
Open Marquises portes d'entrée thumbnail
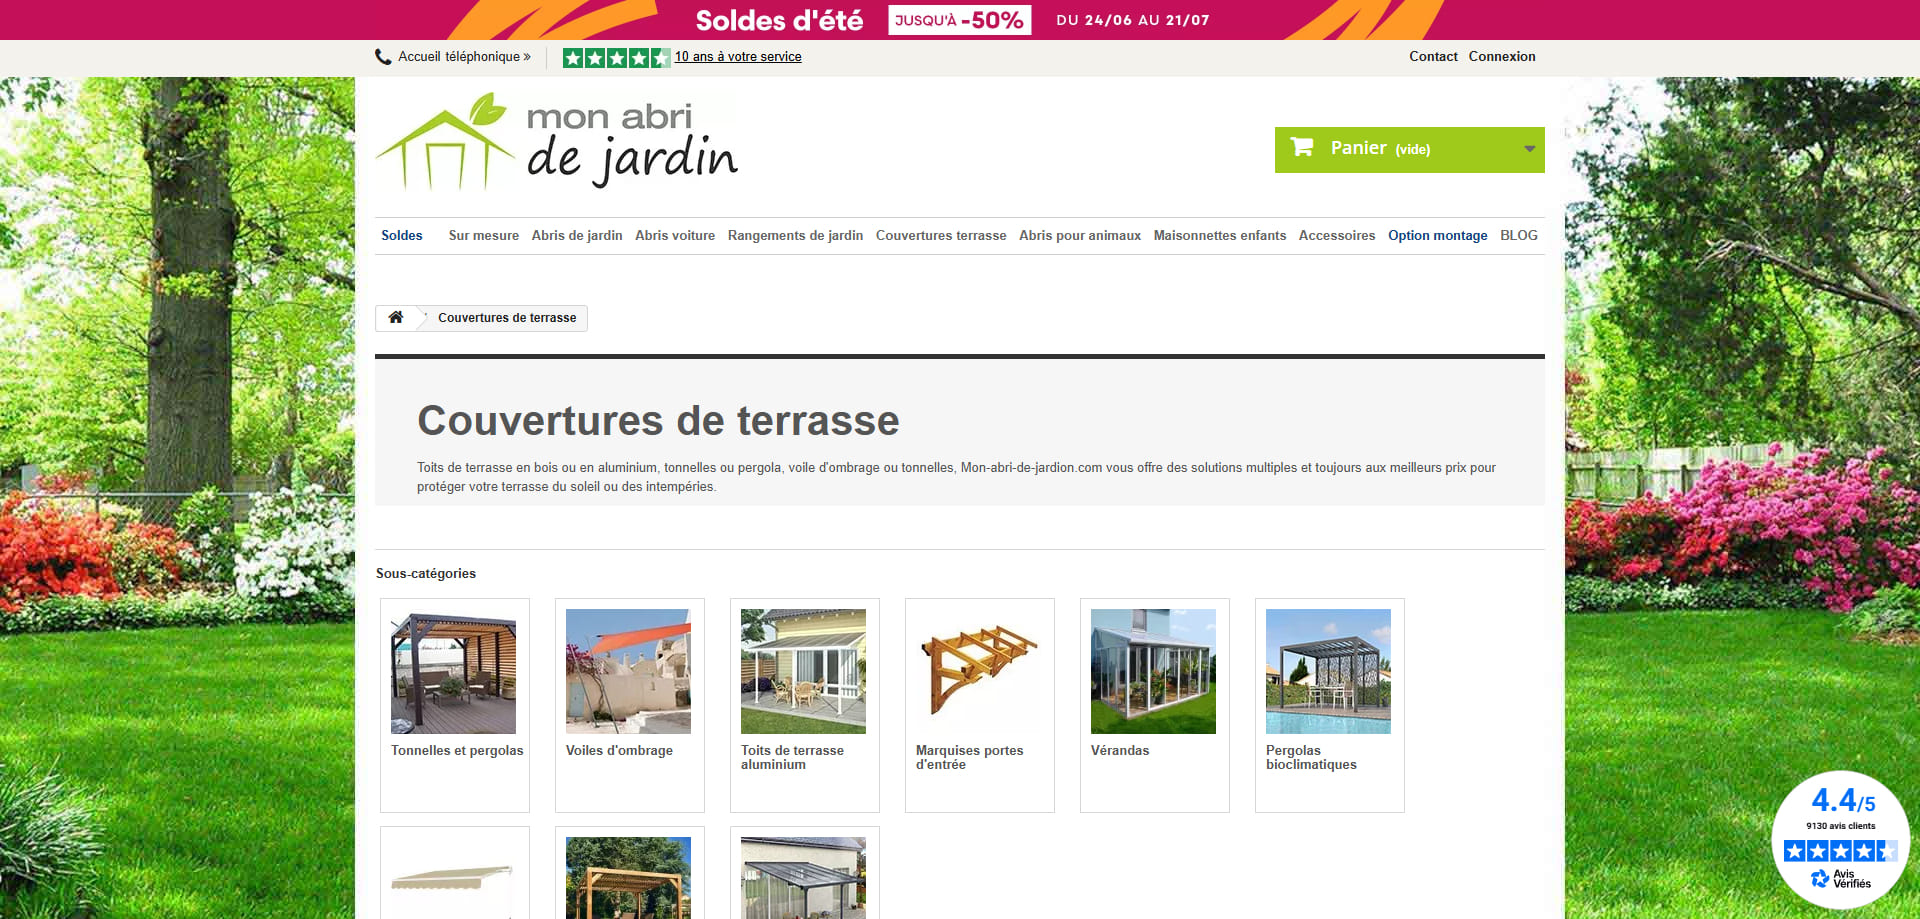point(978,671)
